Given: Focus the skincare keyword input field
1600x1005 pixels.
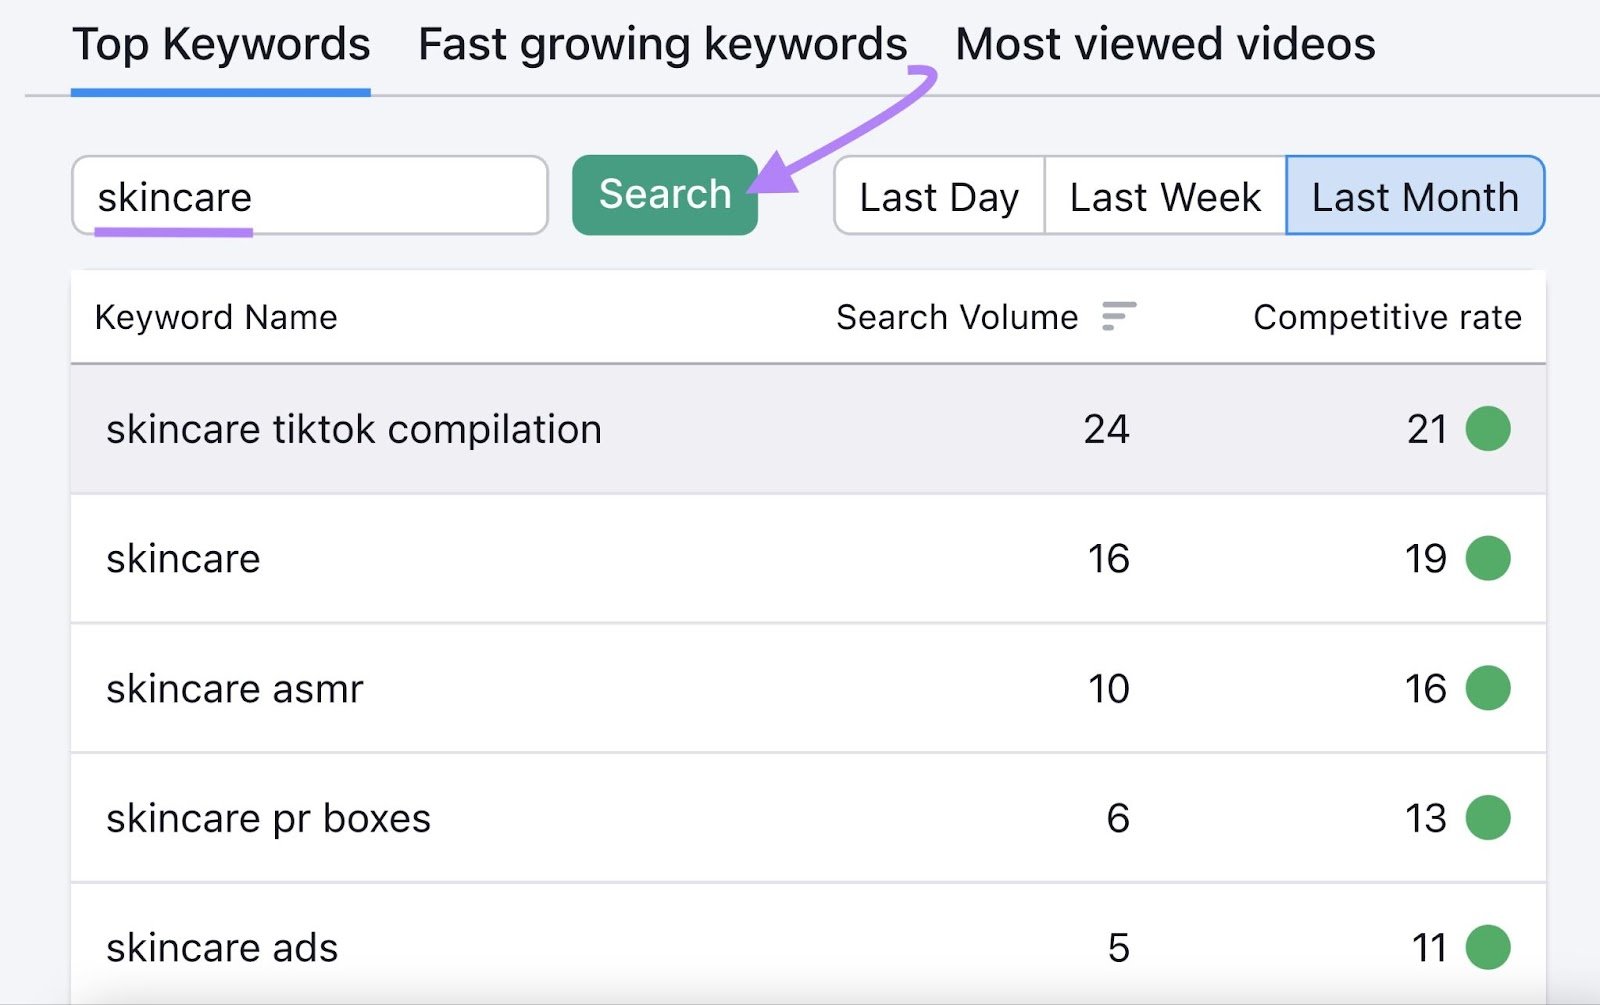Looking at the screenshot, I should [x=310, y=196].
